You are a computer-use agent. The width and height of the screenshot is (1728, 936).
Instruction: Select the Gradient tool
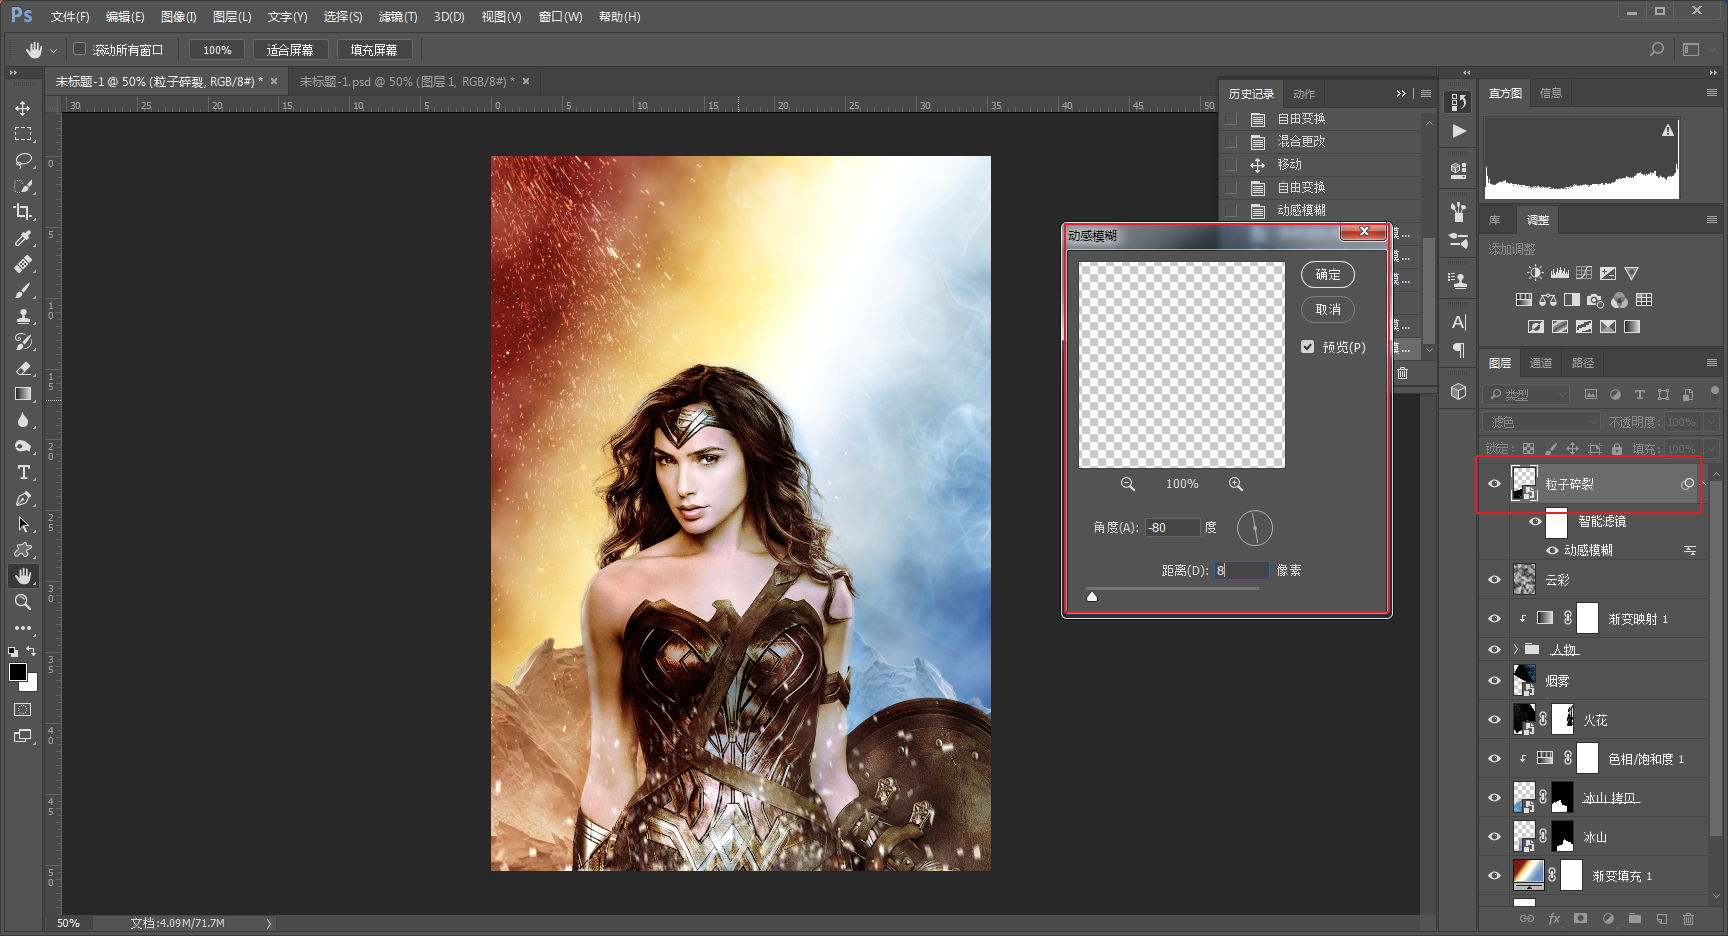(23, 394)
